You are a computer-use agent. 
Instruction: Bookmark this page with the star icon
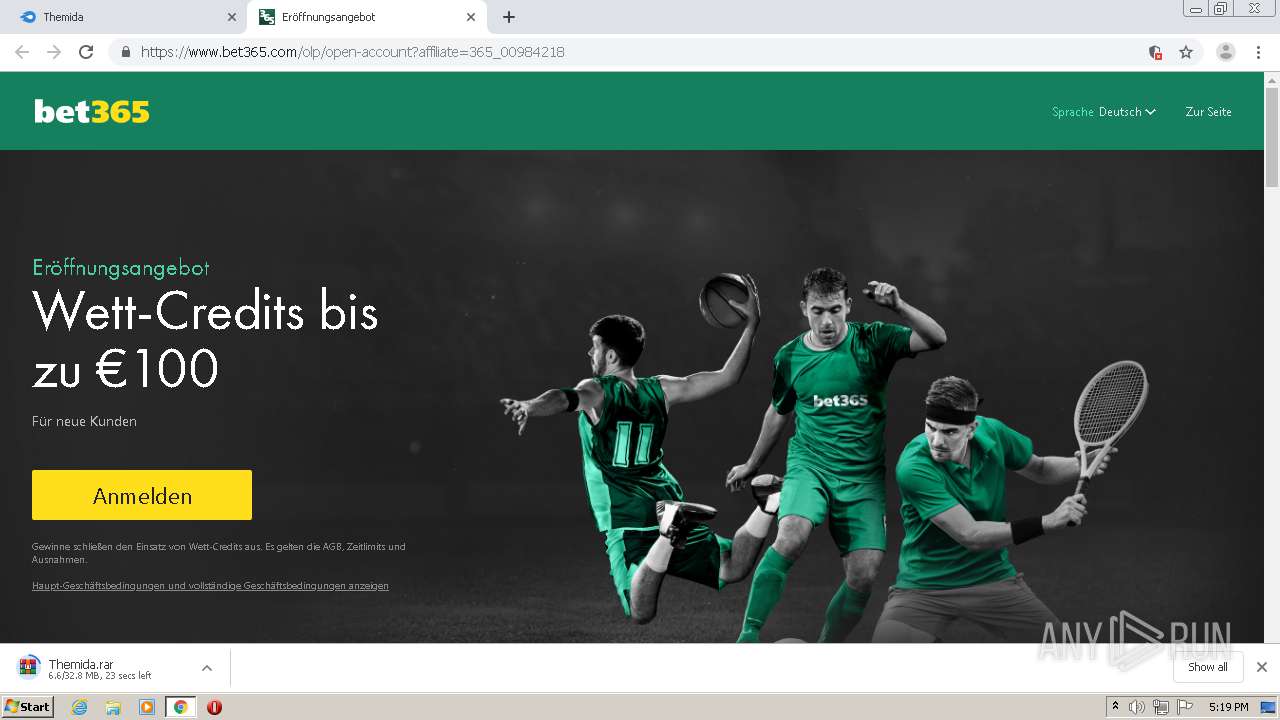click(x=1186, y=52)
